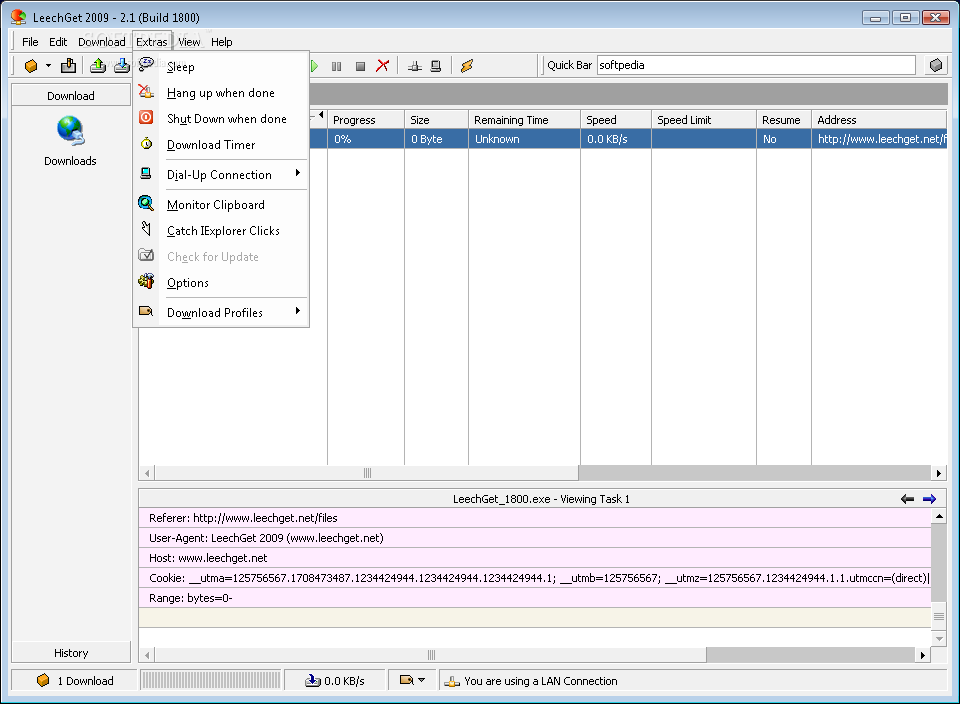The width and height of the screenshot is (960, 704).
Task: Open the Edit menu
Action: pyautogui.click(x=58, y=42)
